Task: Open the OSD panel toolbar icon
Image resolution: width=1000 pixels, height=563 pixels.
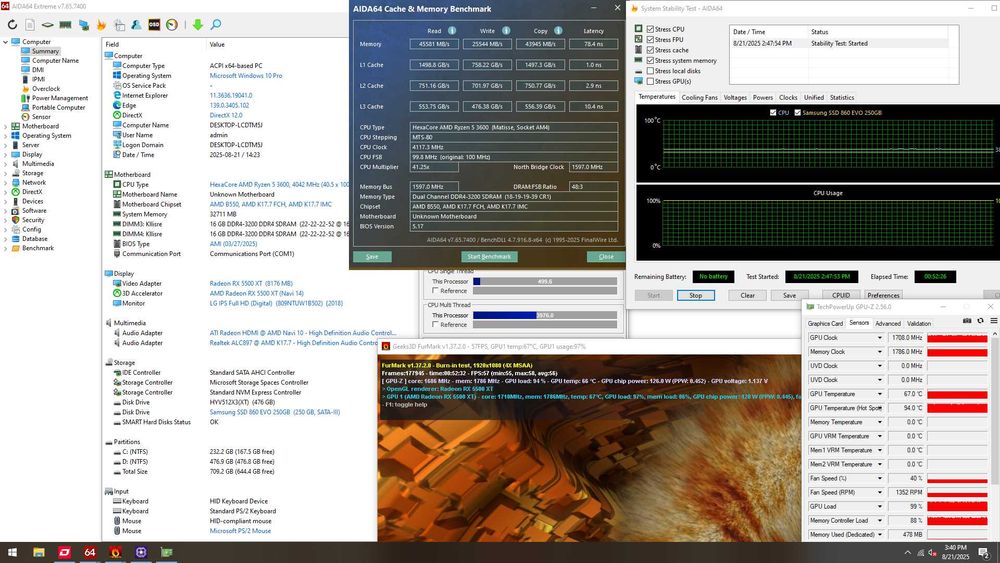Action: click(x=153, y=24)
